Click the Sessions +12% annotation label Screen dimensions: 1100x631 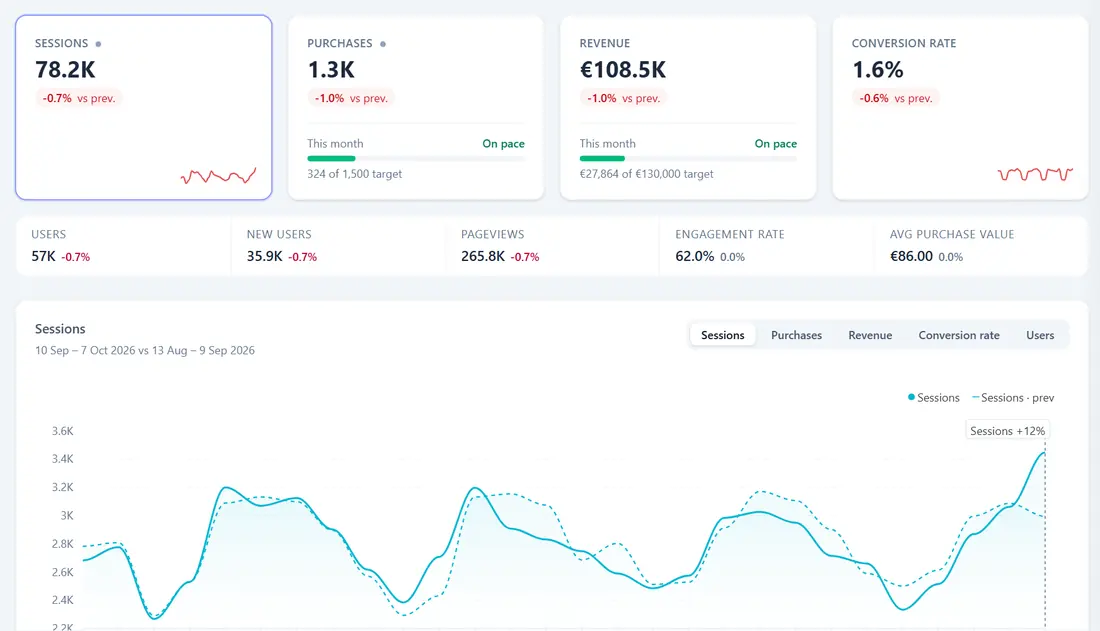point(1007,431)
